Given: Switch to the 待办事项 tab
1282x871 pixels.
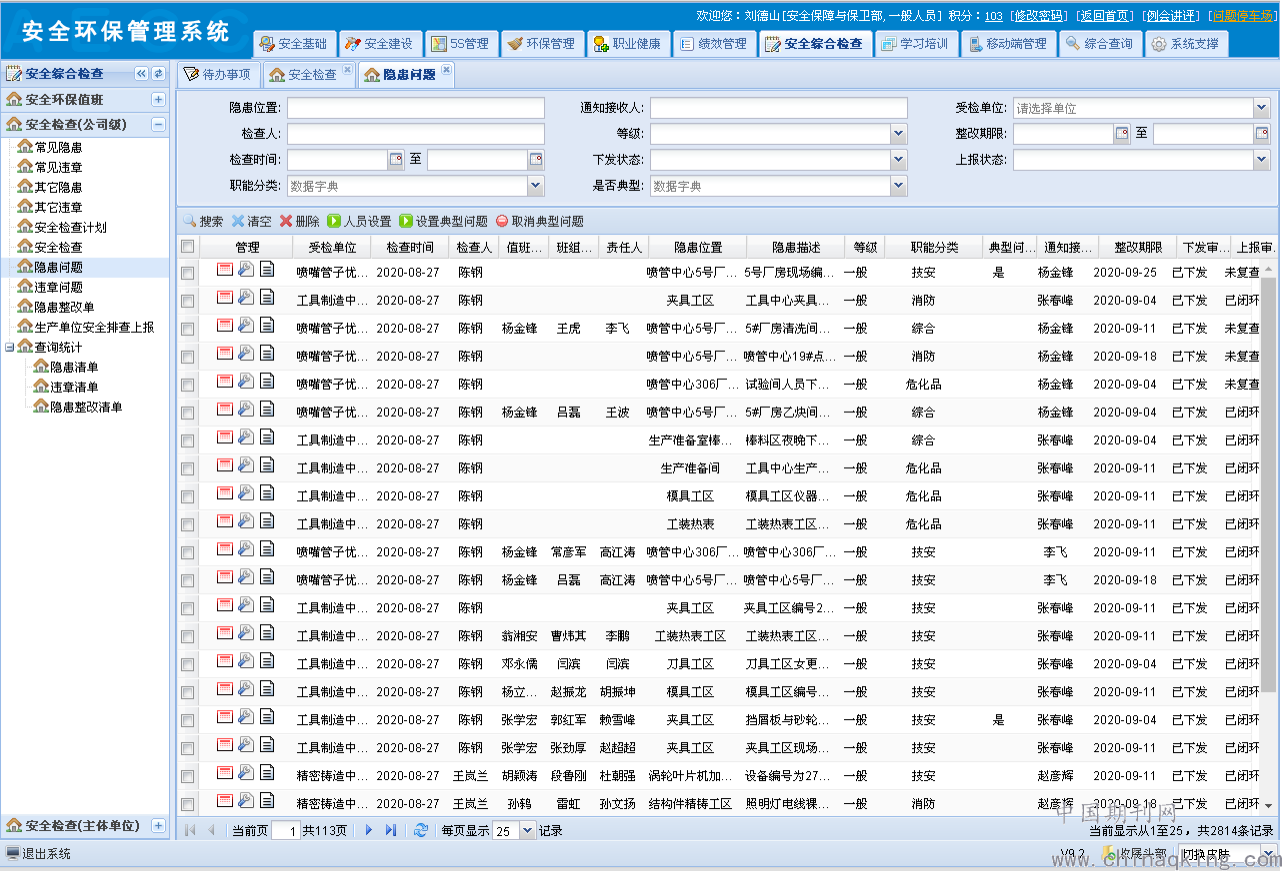Looking at the screenshot, I should 218,75.
